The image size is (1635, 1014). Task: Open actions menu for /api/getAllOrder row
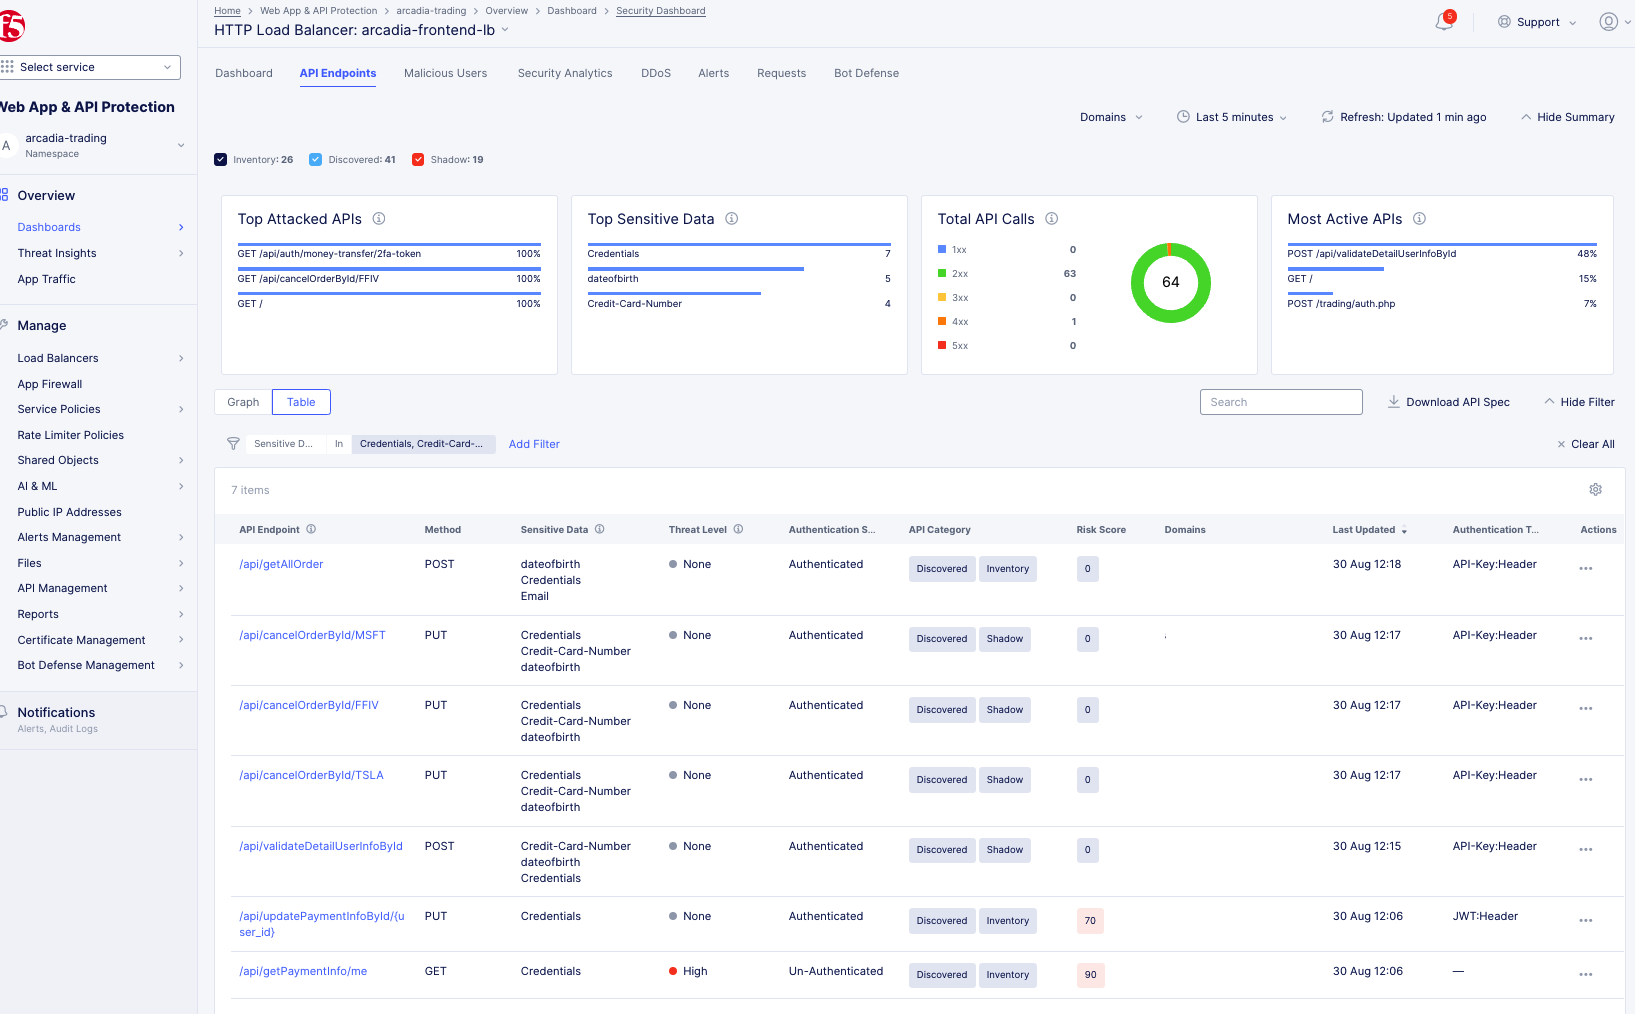click(1585, 568)
